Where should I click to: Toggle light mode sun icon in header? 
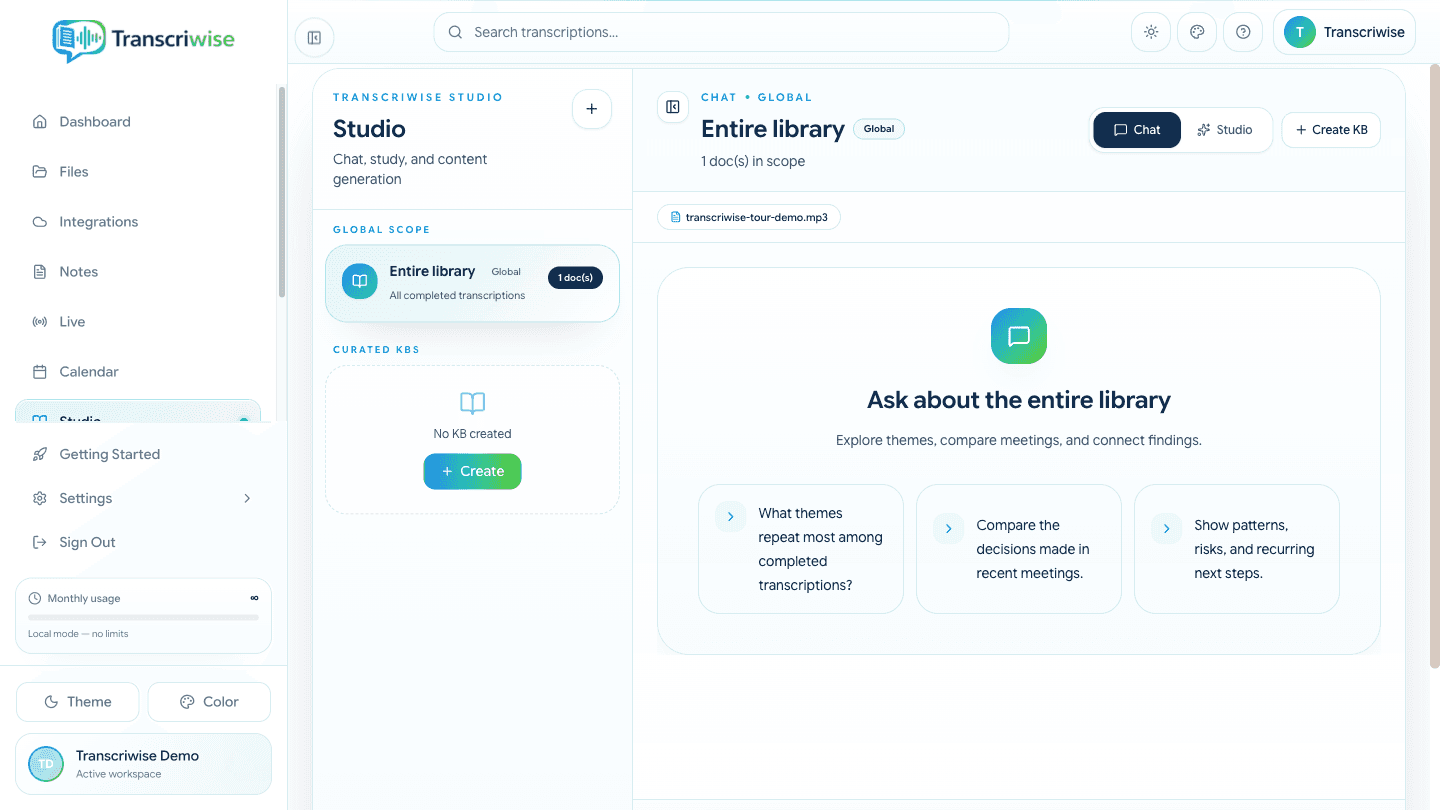[1151, 32]
